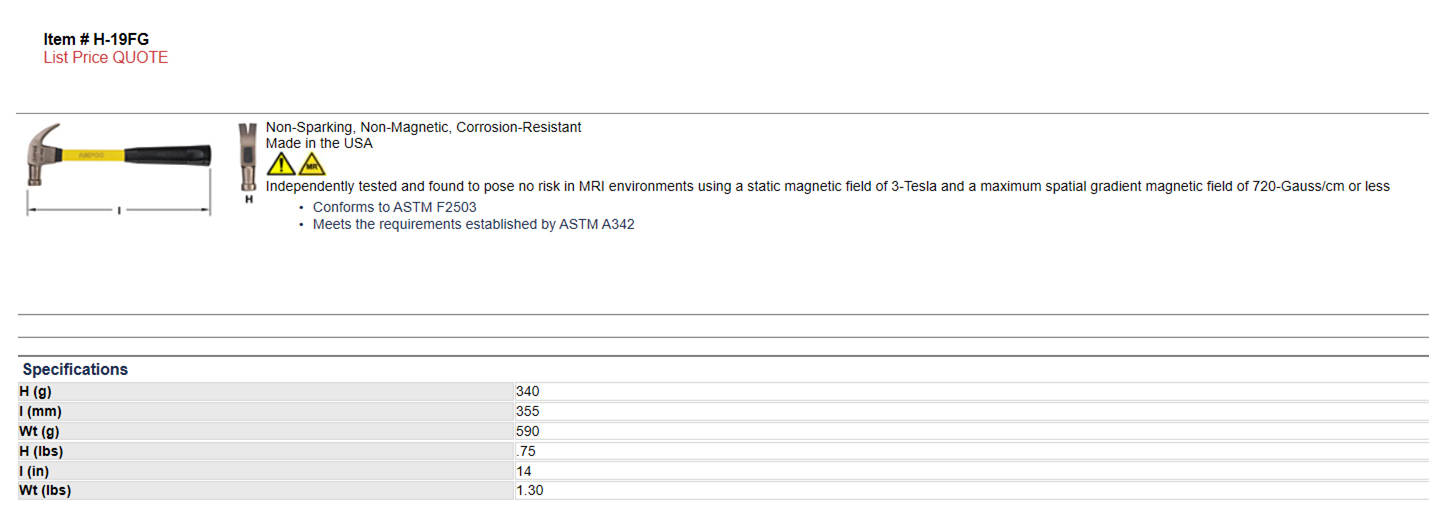Click the 355 millimeter length value

coord(527,412)
